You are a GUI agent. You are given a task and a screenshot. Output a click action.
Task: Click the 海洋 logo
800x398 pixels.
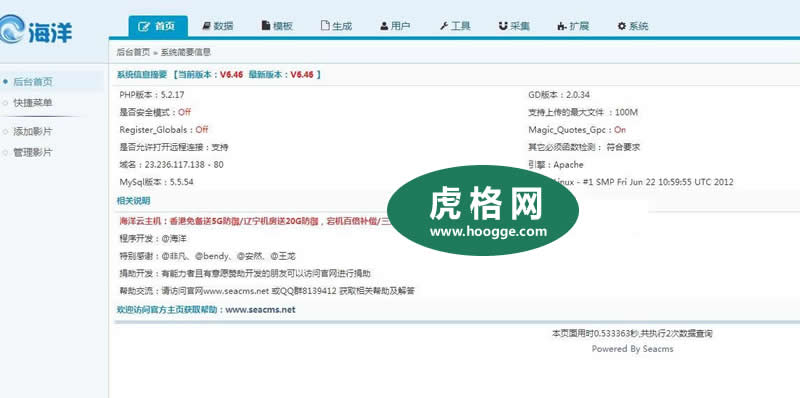(35, 29)
